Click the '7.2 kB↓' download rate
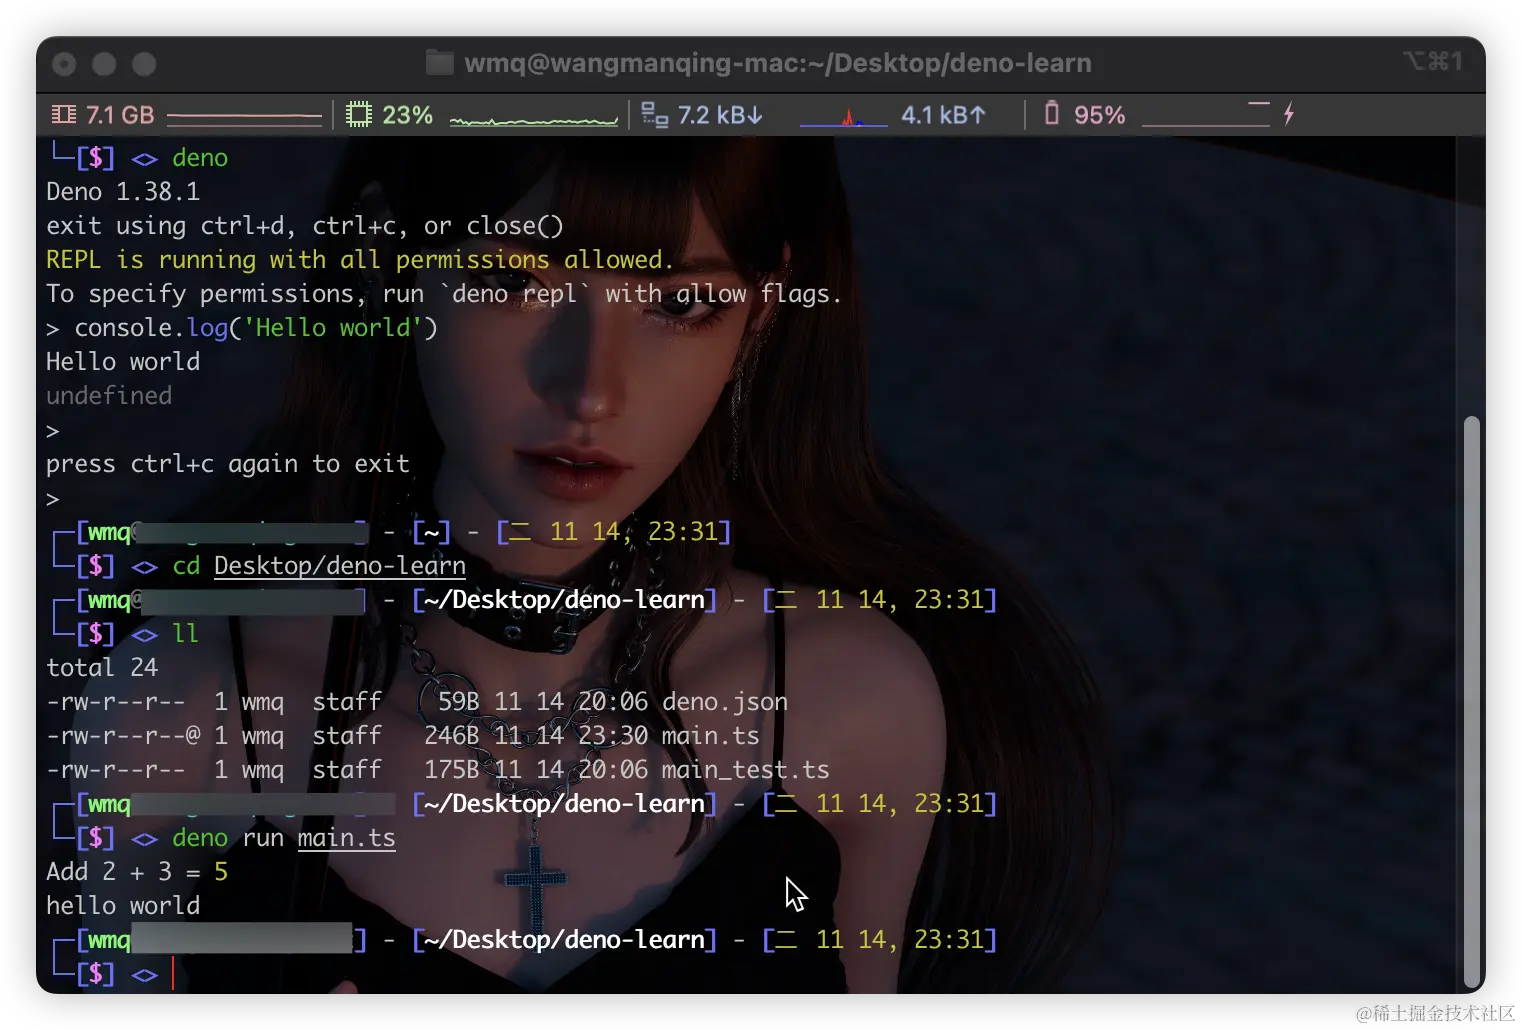Screen dimensions: 1522x1030 pyautogui.click(x=720, y=115)
